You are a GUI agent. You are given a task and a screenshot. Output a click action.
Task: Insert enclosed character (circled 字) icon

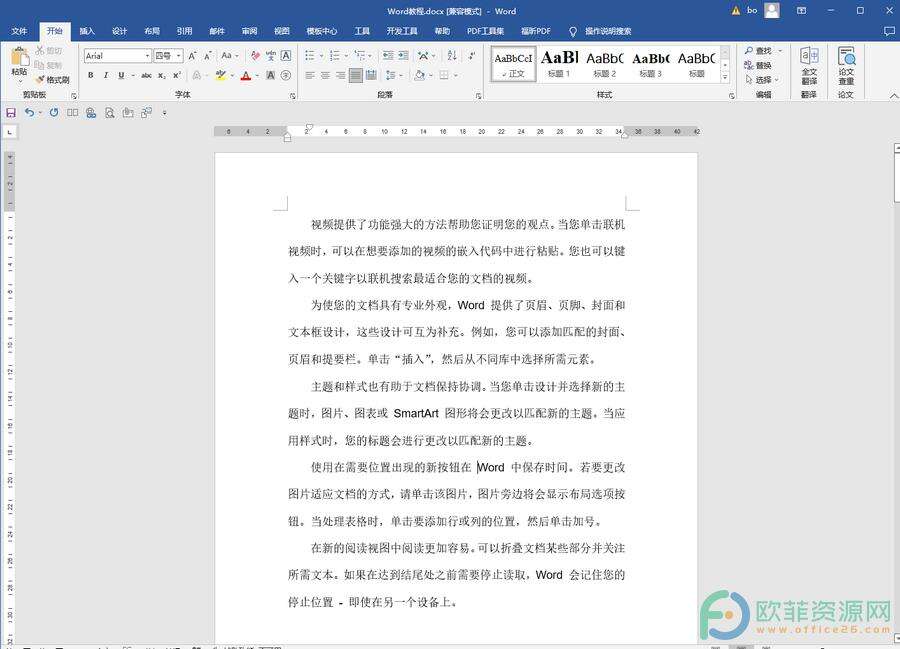point(286,75)
